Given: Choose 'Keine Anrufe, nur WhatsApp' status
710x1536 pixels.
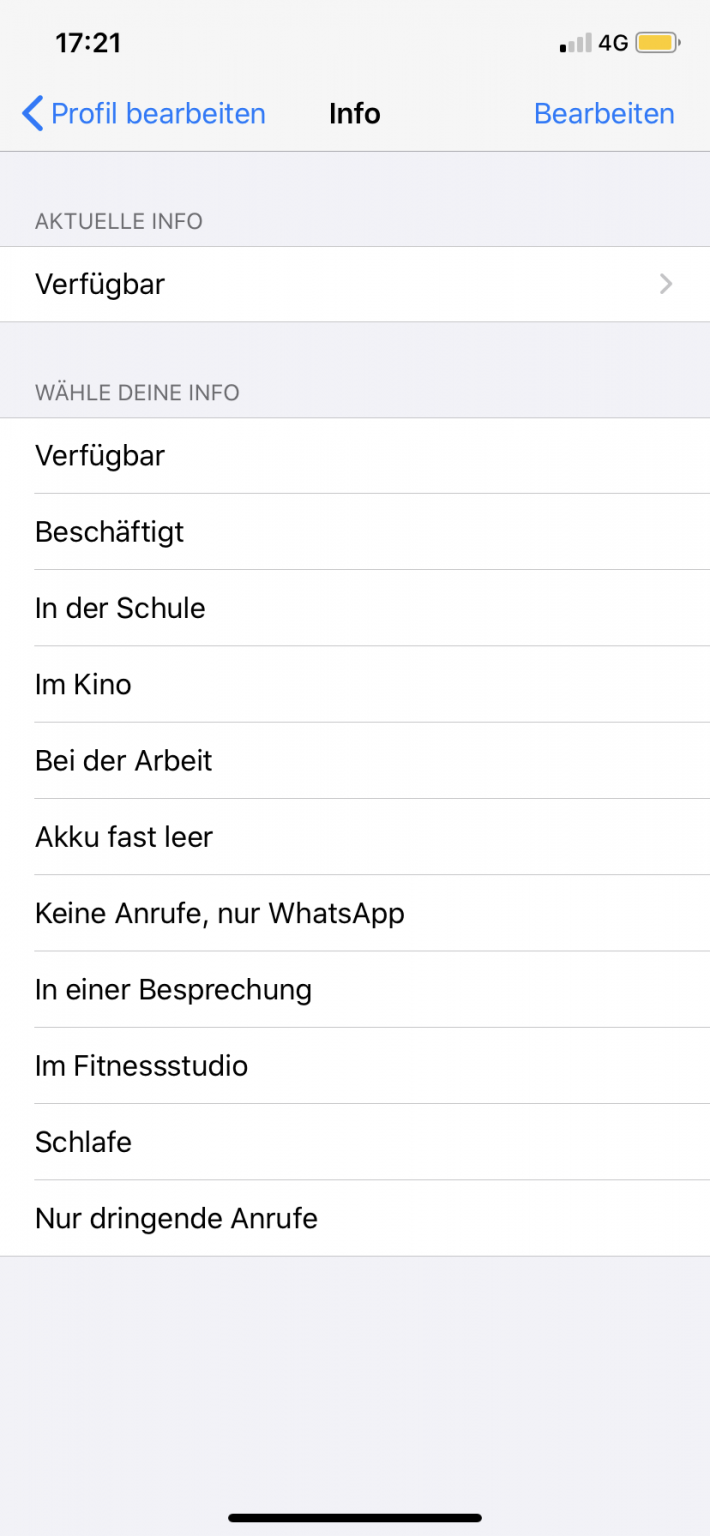Looking at the screenshot, I should [x=219, y=913].
